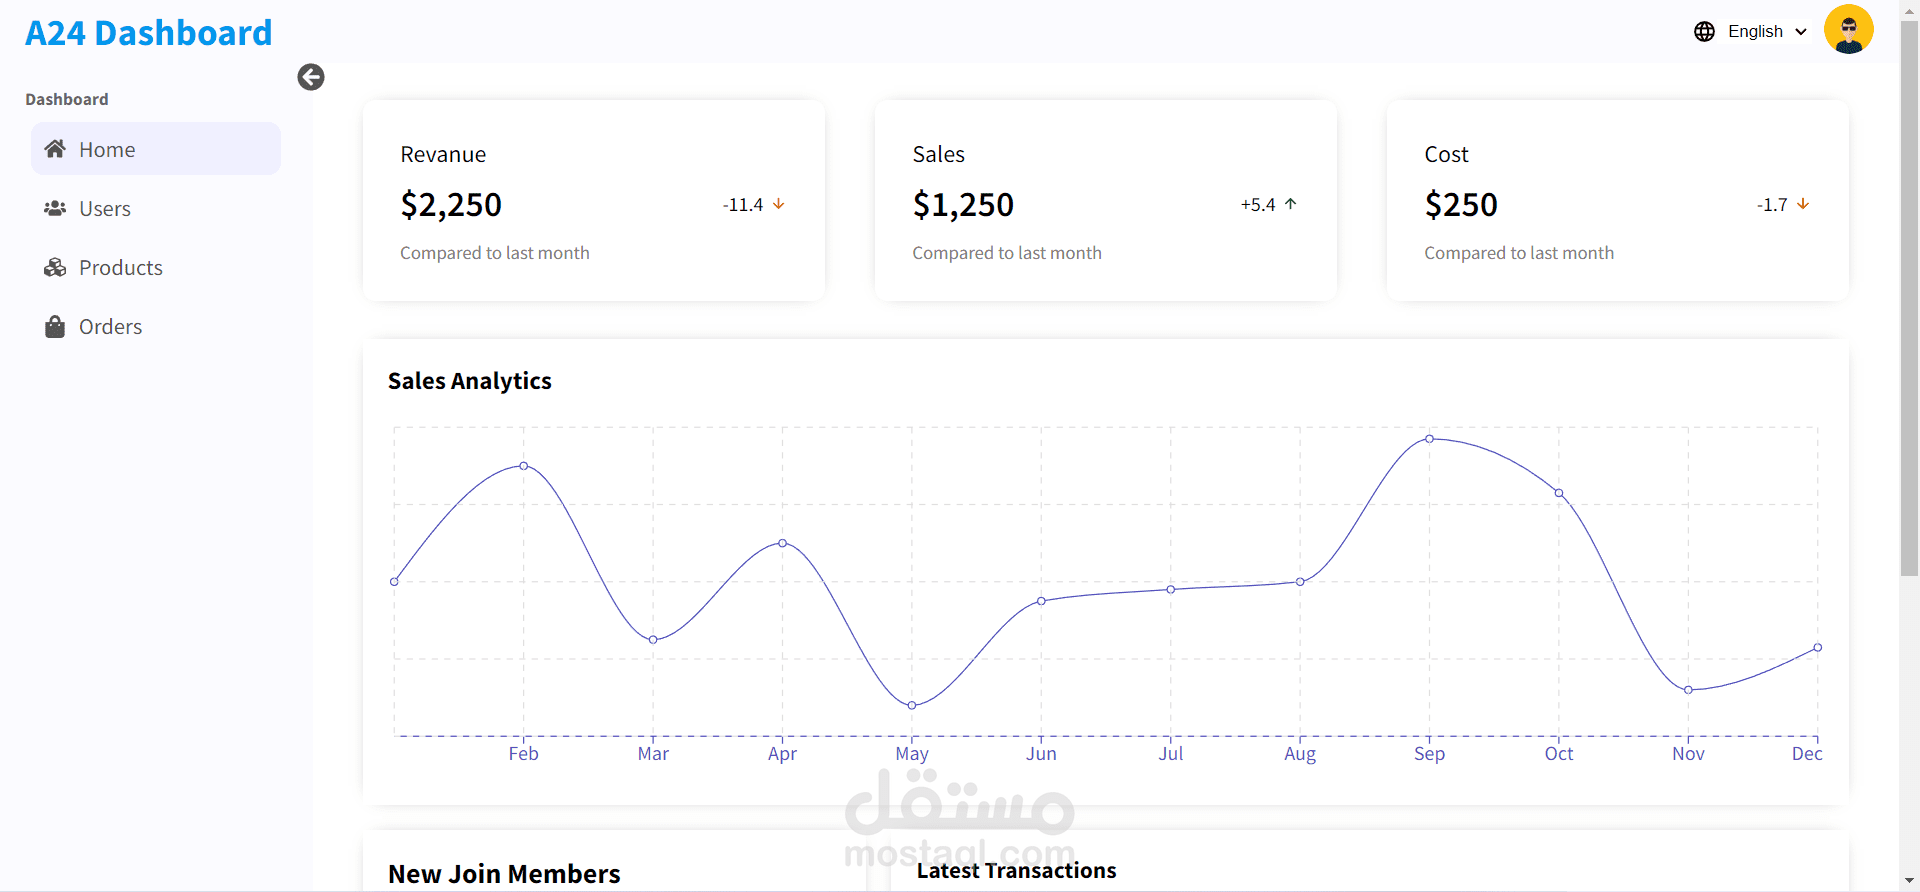1920x892 pixels.
Task: Click the +5.4 change value
Action: pos(1258,205)
